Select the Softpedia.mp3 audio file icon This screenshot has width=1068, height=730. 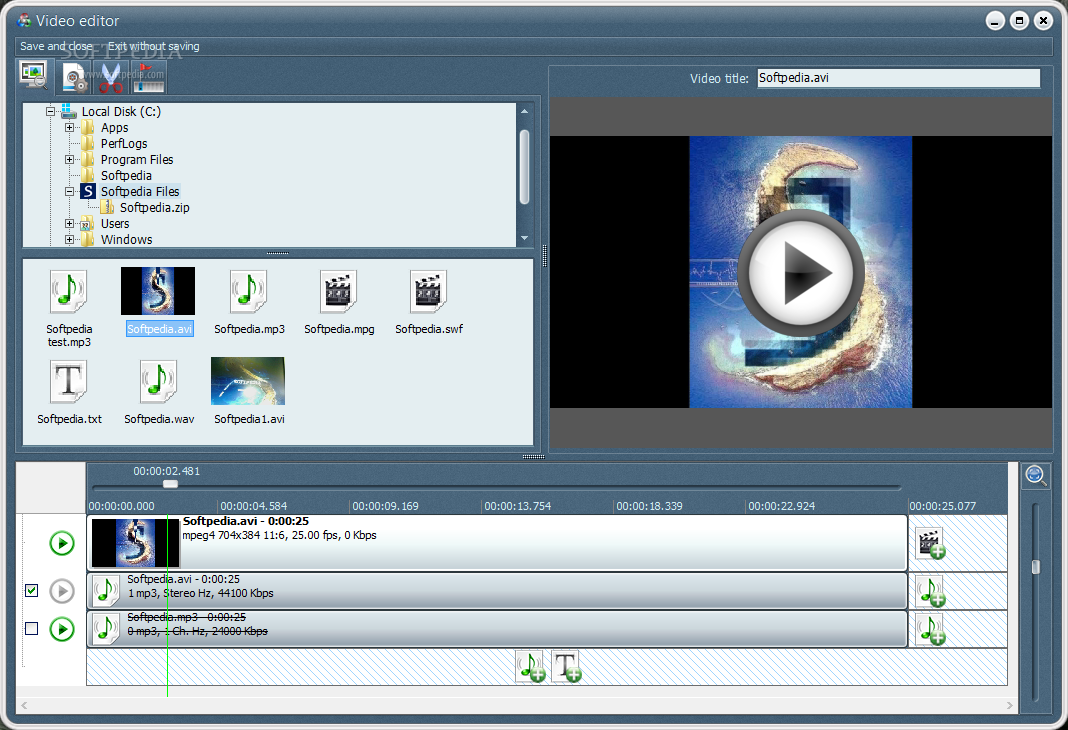click(x=248, y=292)
